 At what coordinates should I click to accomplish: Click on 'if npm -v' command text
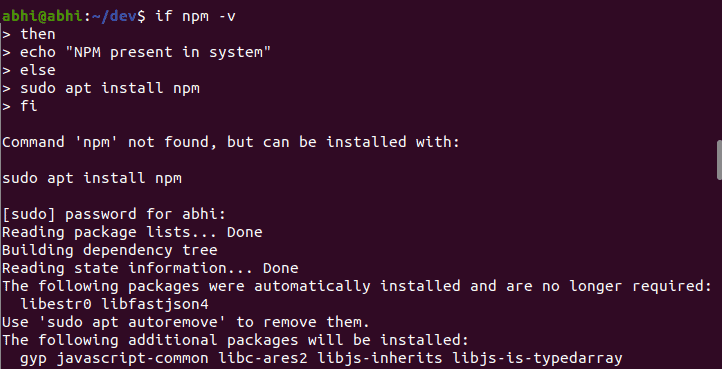tap(196, 16)
